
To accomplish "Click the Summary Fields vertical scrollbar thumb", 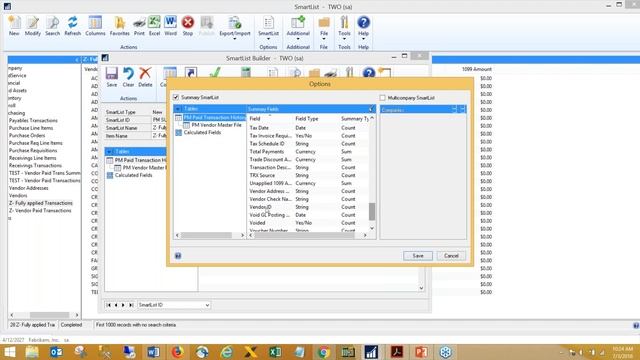I will pyautogui.click(x=372, y=211).
